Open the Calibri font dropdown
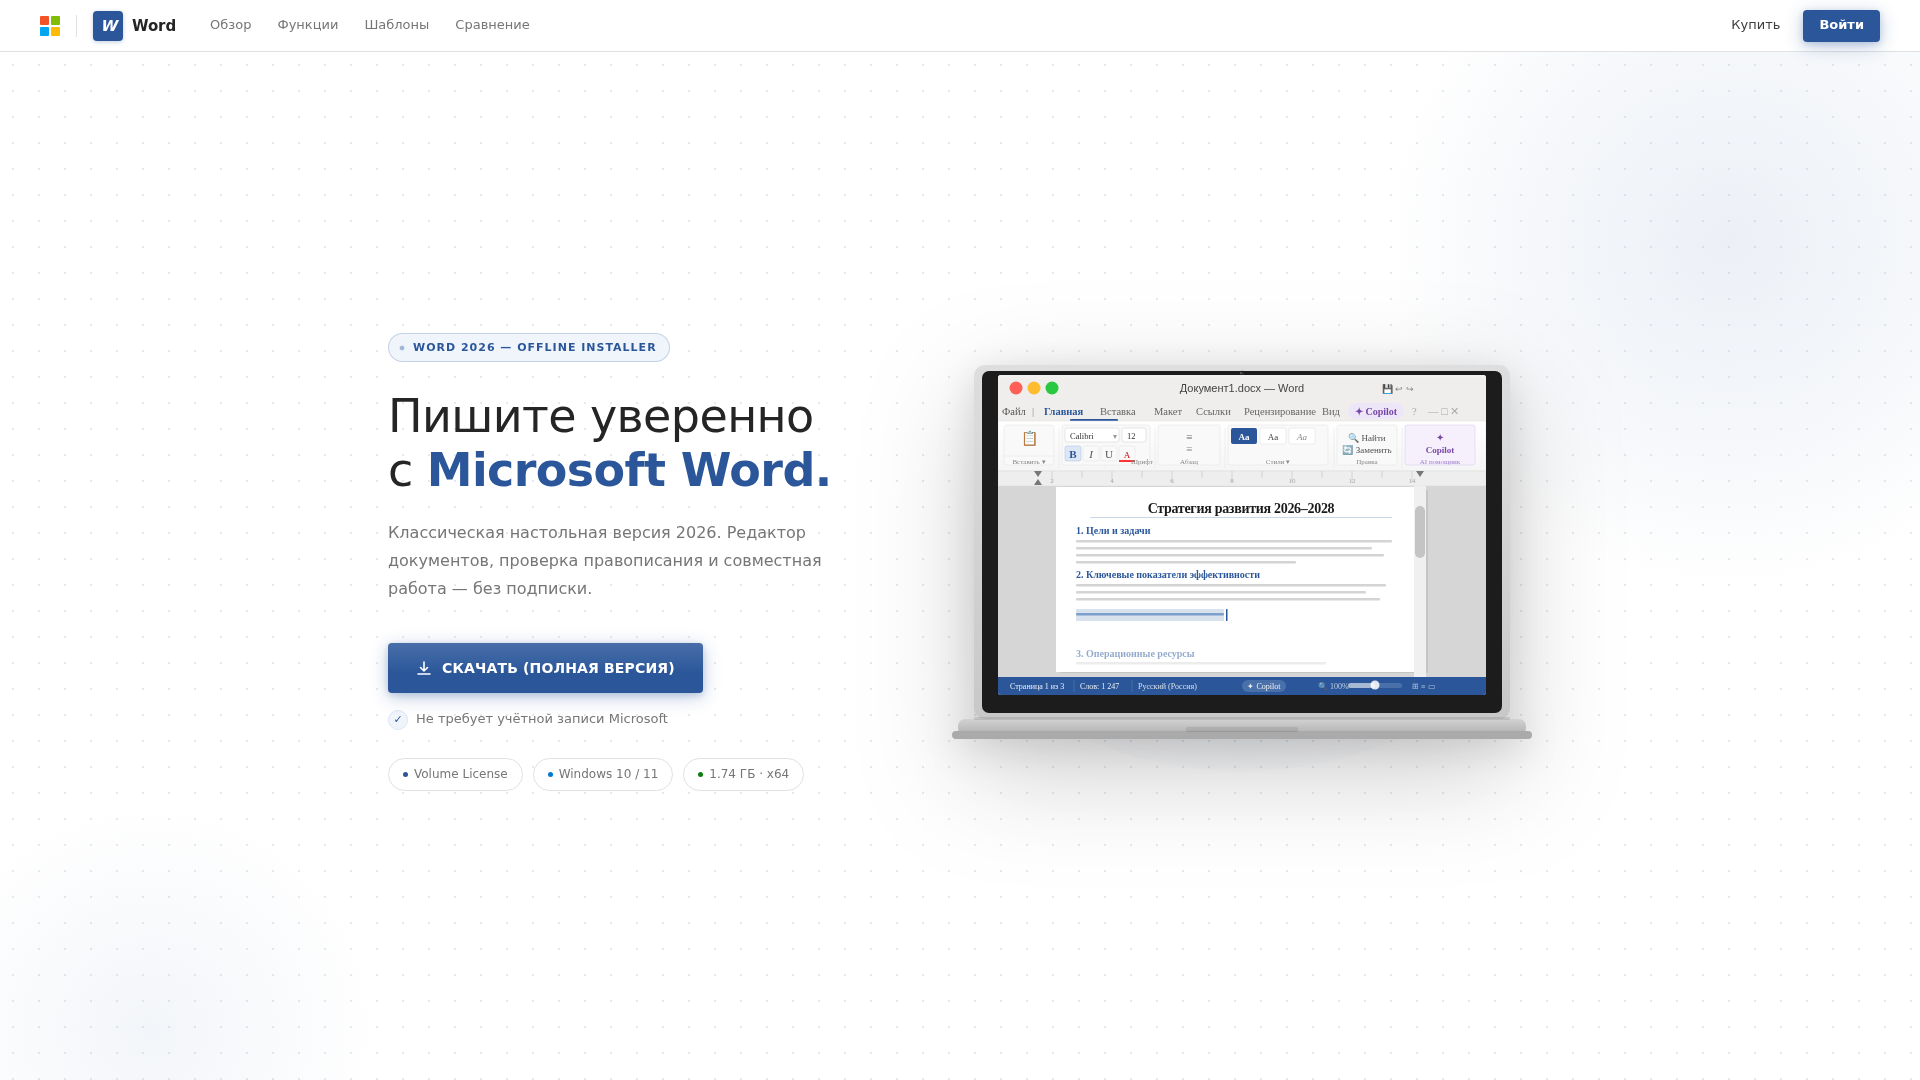Screen dimensions: 1920x1080 [x=1092, y=436]
